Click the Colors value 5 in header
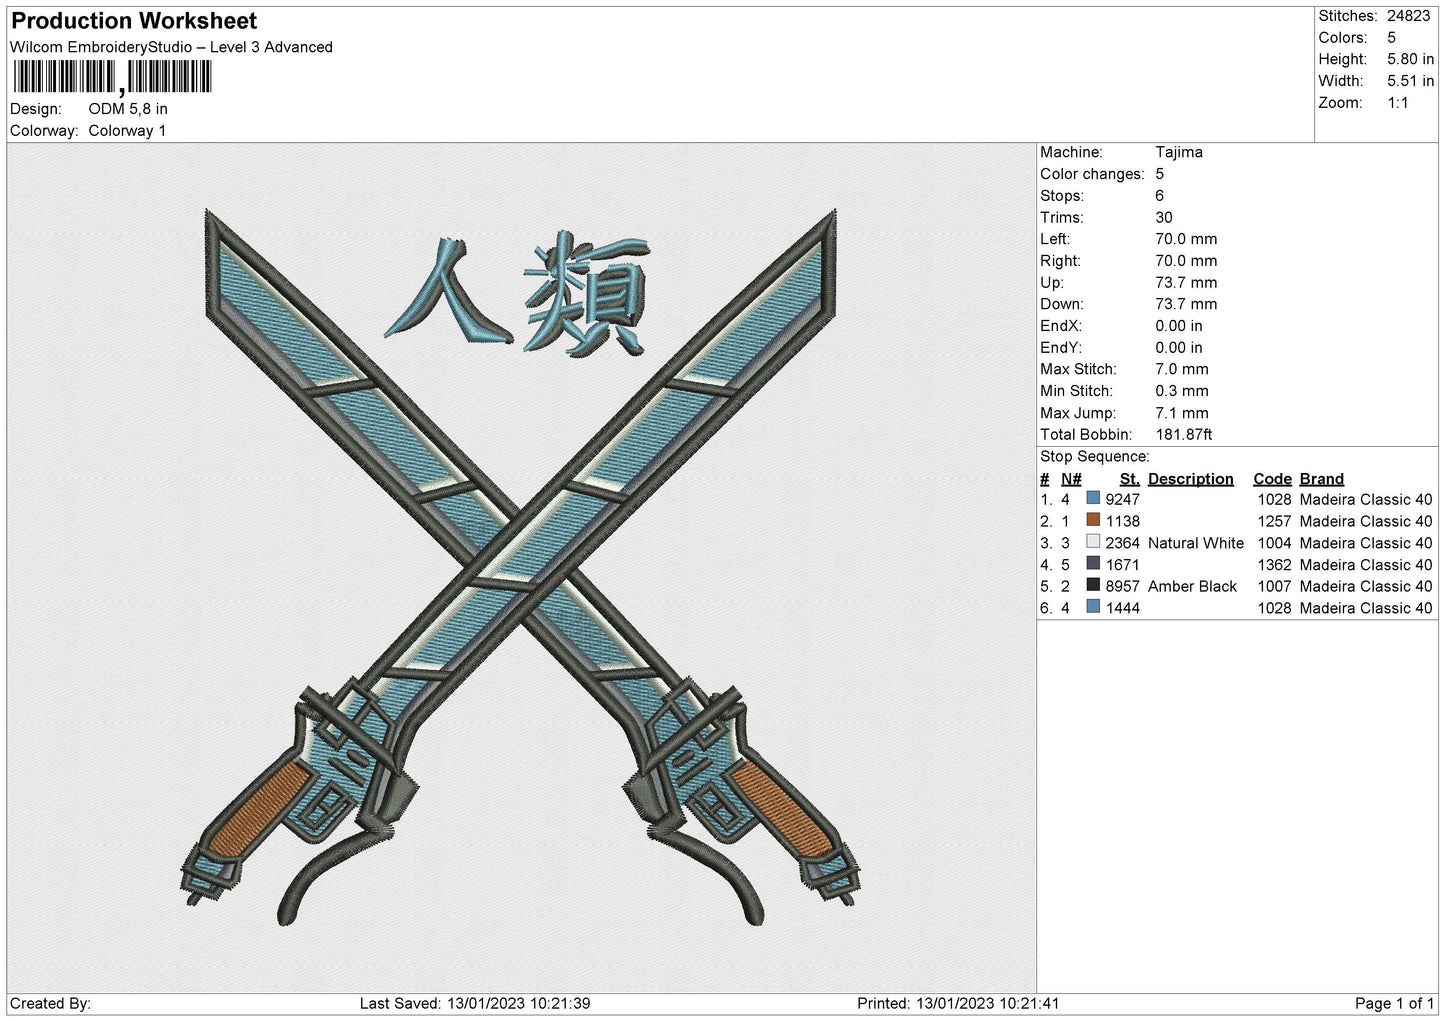Viewport: 1445px width, 1021px height. 1391,38
